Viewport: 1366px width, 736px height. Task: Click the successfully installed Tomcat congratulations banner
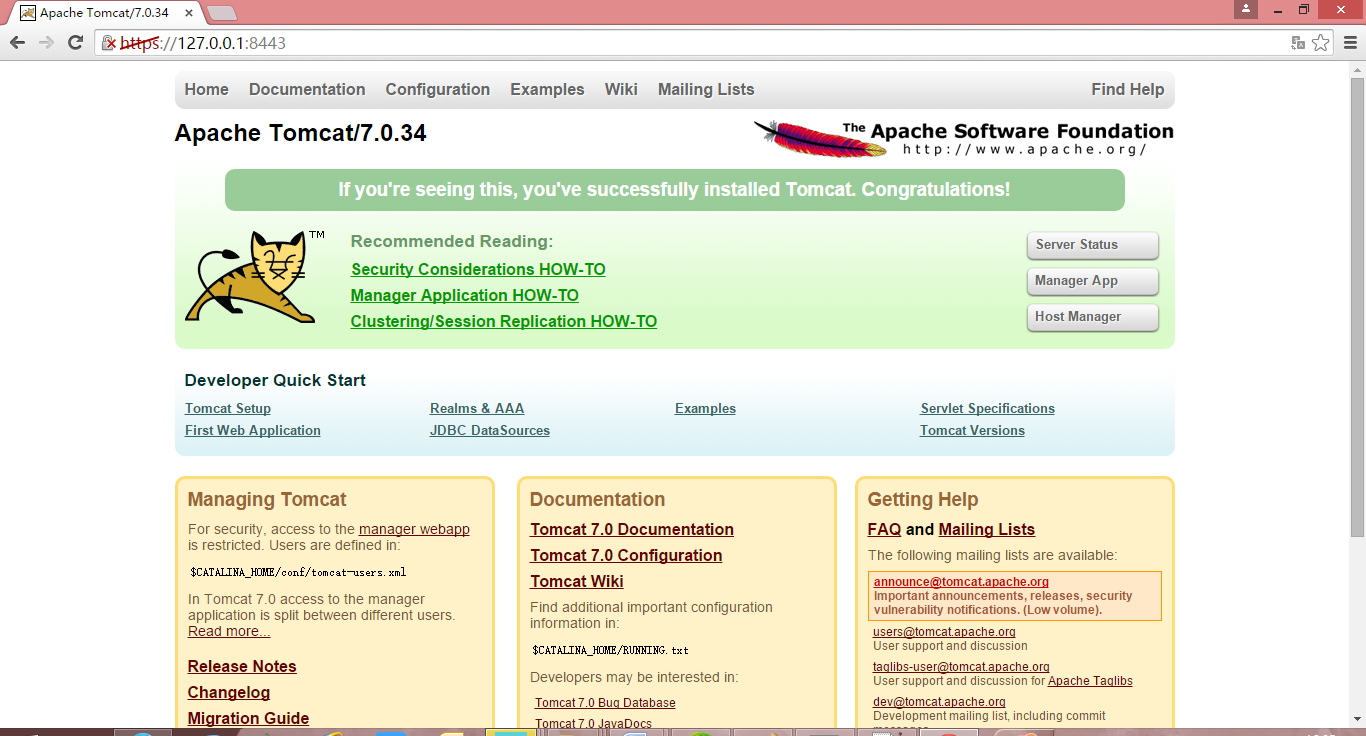click(x=674, y=190)
